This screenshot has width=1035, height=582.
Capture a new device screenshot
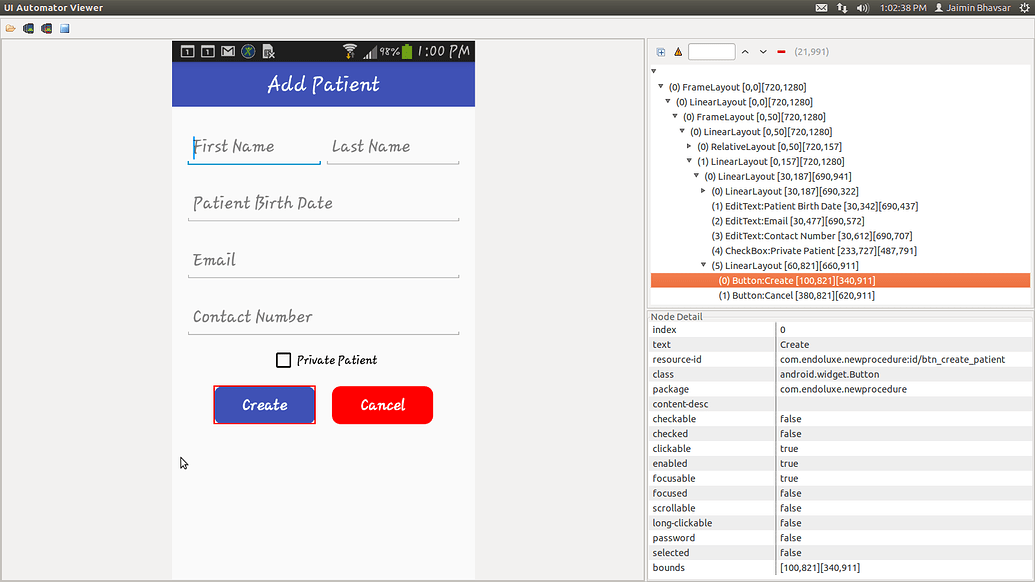pos(28,28)
